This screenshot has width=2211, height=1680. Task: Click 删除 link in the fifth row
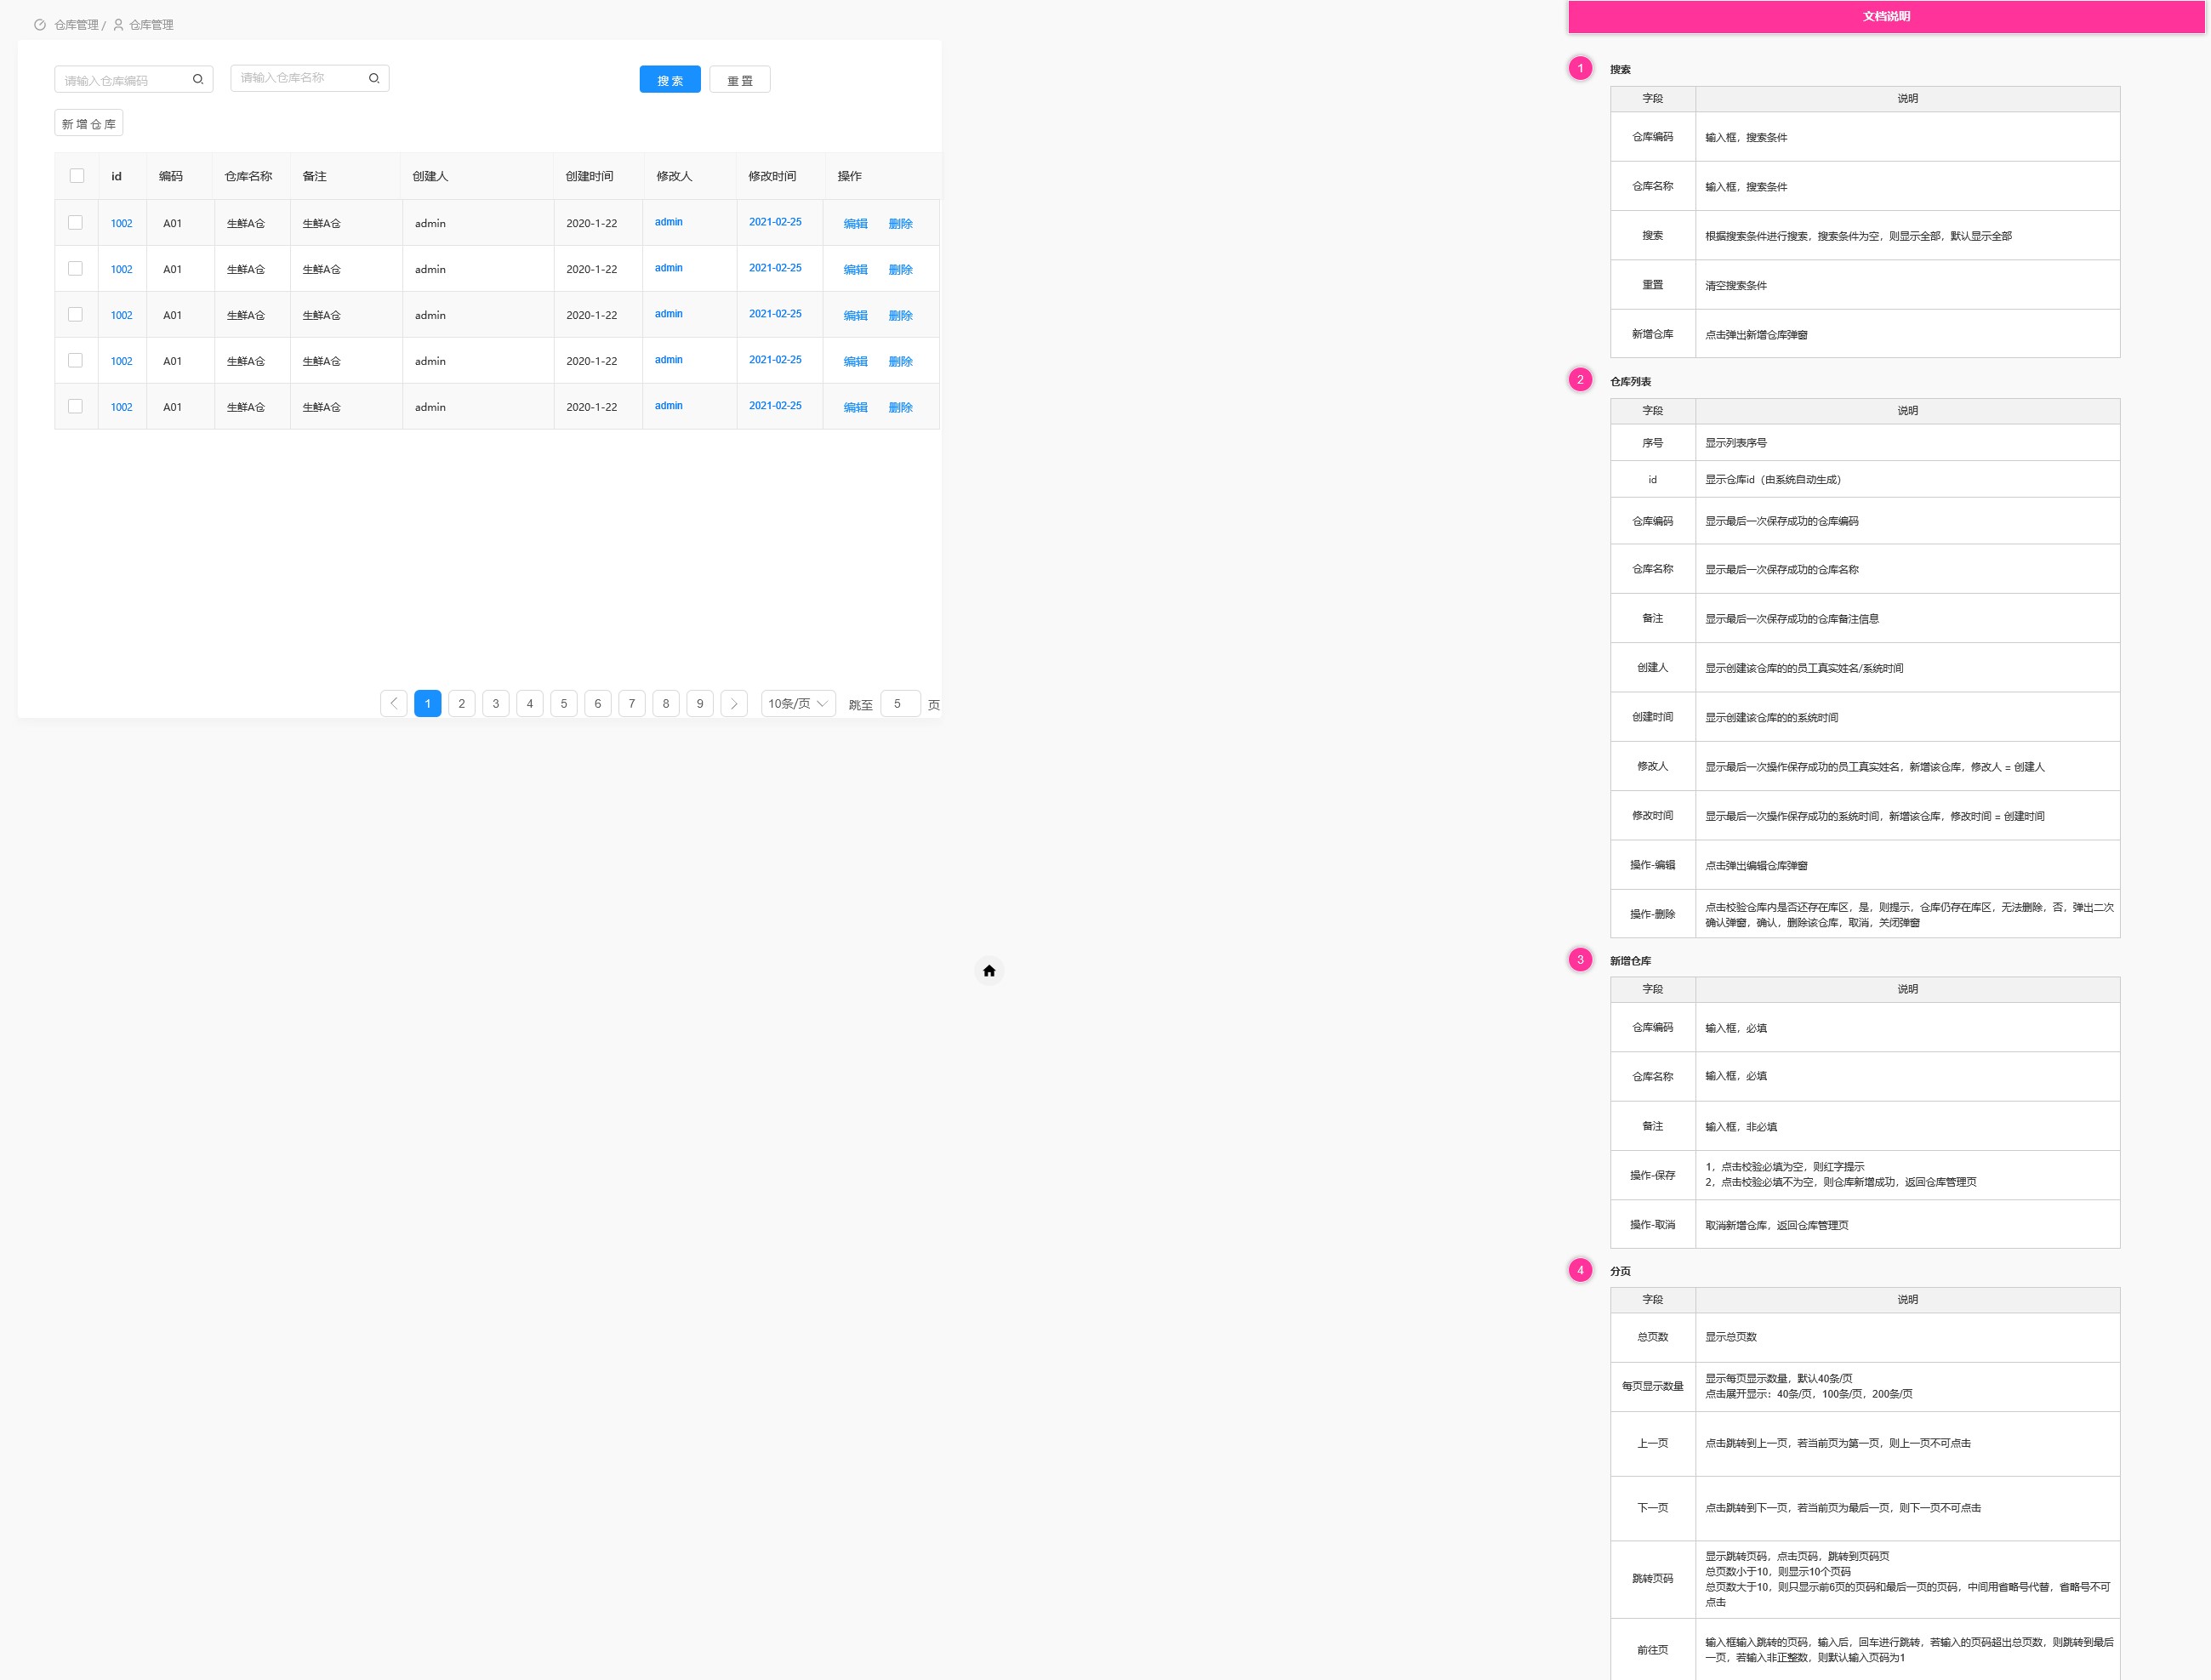pyautogui.click(x=900, y=407)
